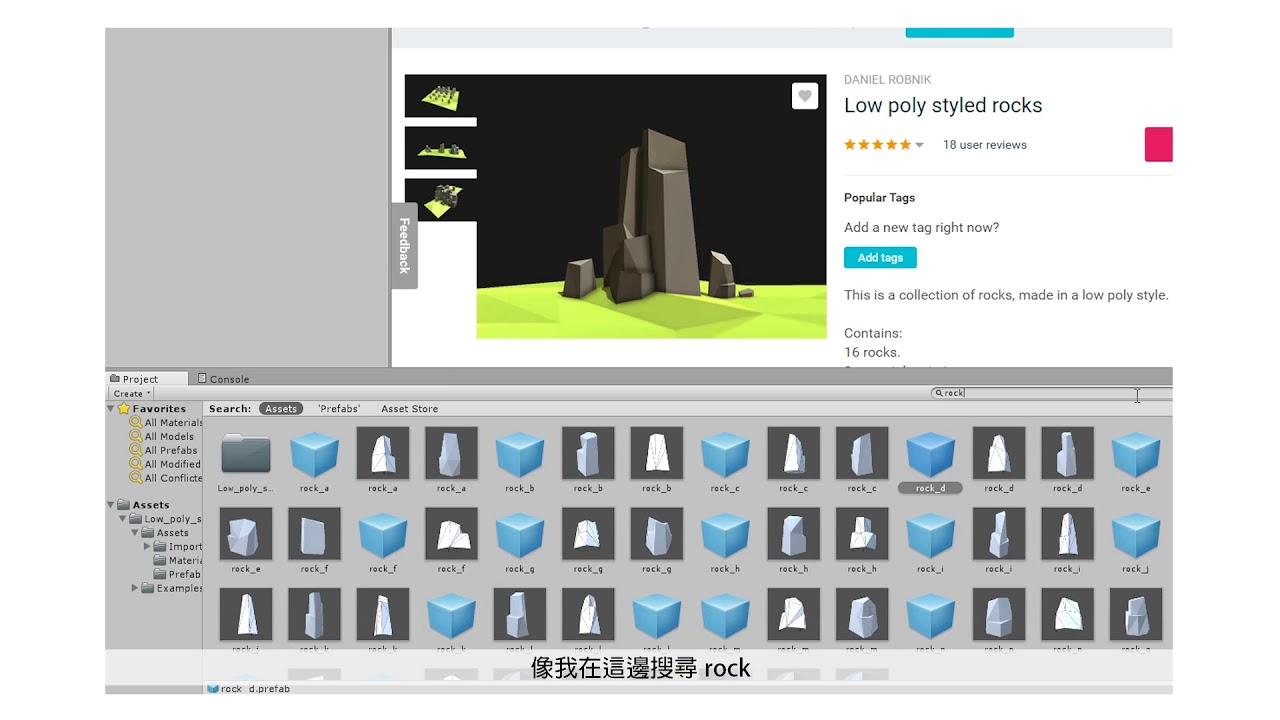Viewport: 1280px width, 720px height.
Task: Select the first preview thumbnail in store
Action: (441, 96)
